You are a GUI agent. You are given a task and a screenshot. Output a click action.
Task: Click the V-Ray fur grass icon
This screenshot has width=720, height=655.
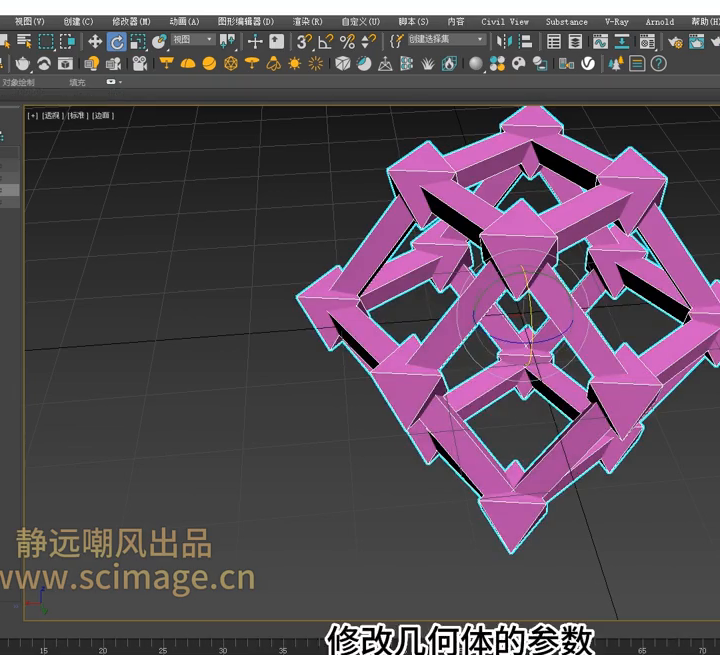[x=428, y=63]
